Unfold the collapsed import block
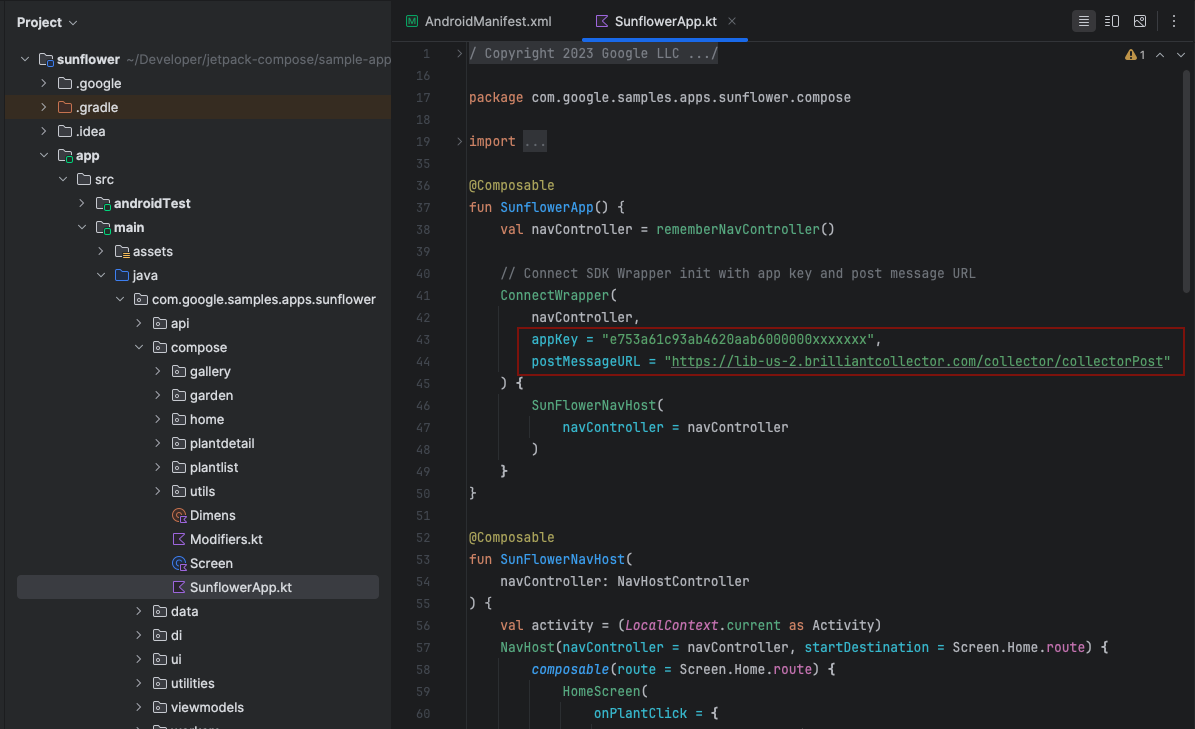 tap(459, 142)
